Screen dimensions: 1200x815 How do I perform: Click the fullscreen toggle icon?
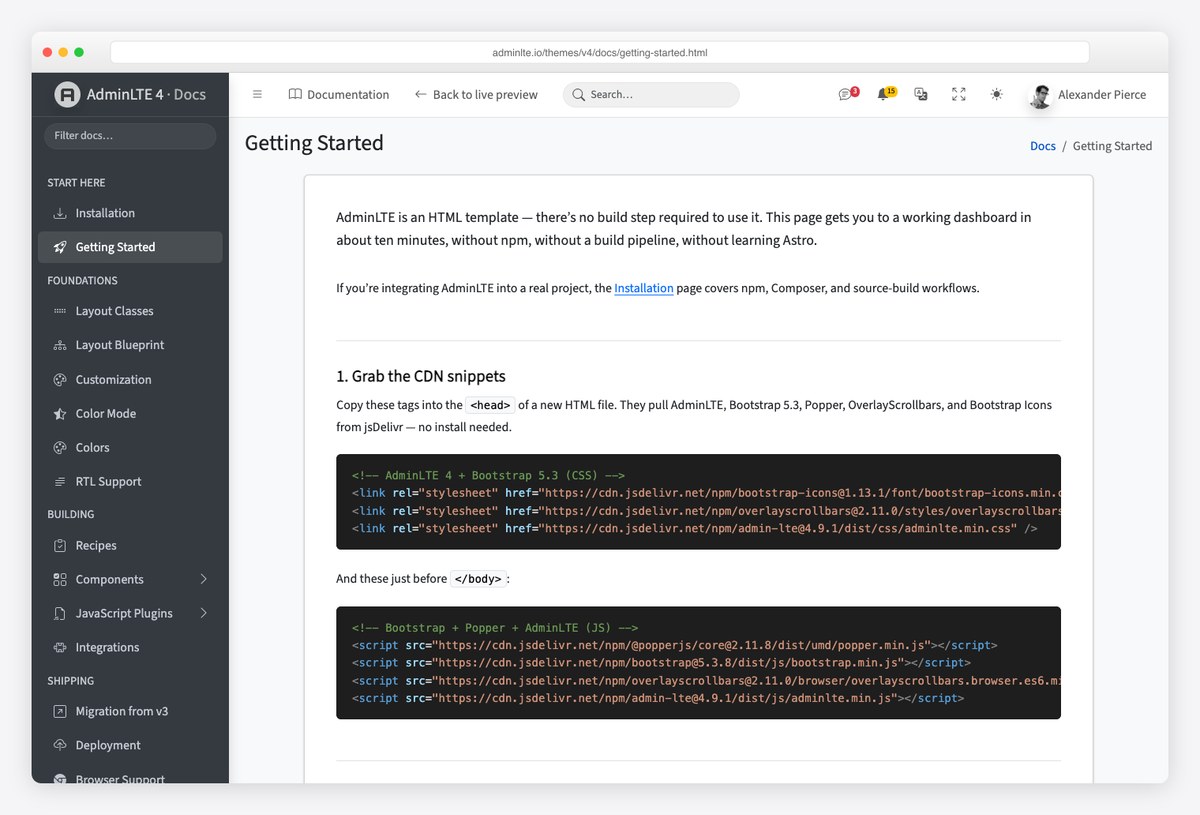(959, 94)
